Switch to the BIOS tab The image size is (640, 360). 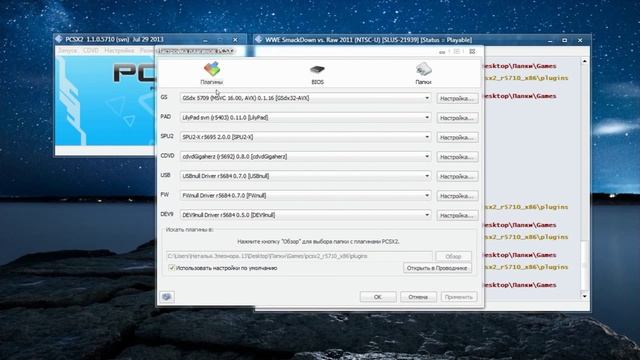tap(317, 74)
